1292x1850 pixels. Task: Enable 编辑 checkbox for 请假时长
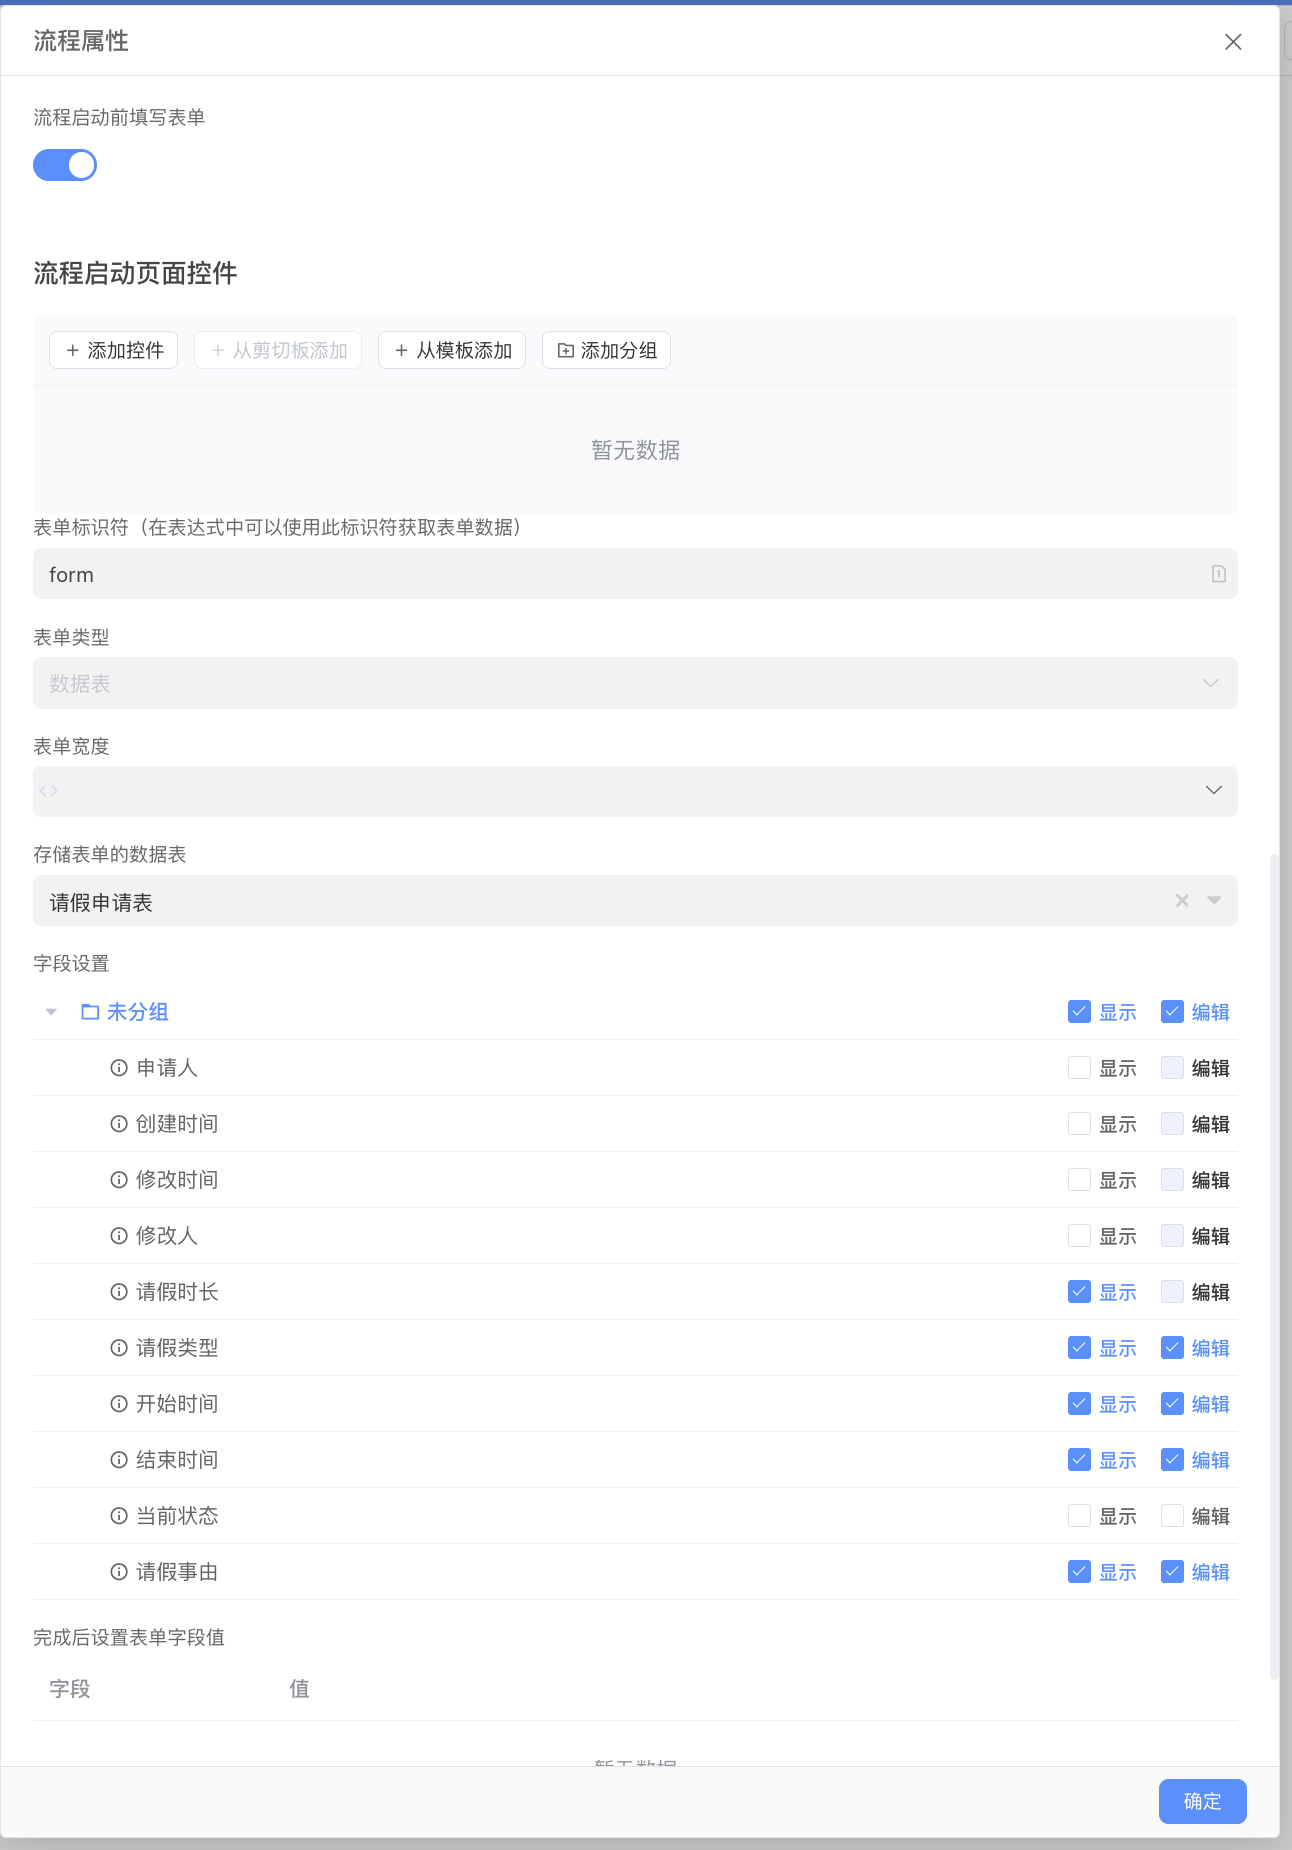click(x=1172, y=1292)
